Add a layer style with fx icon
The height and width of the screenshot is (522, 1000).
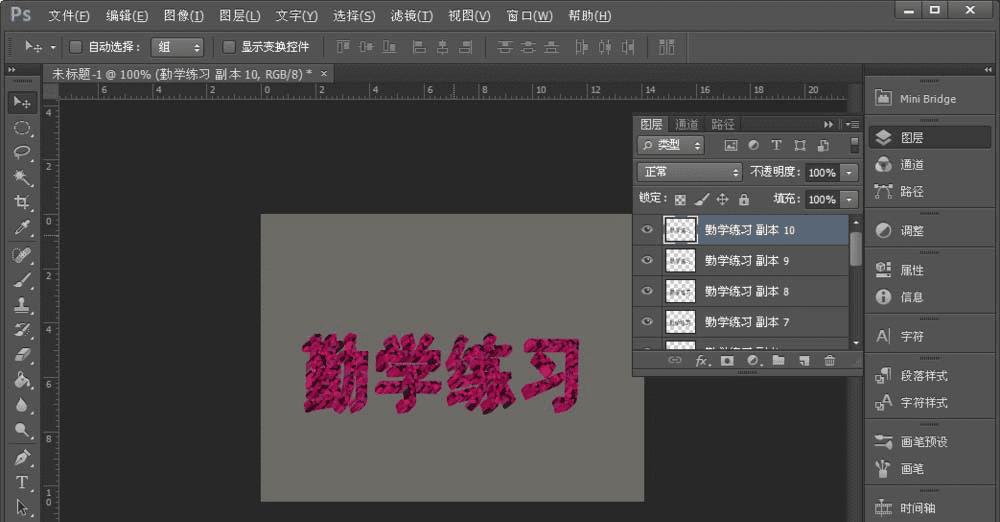702,361
